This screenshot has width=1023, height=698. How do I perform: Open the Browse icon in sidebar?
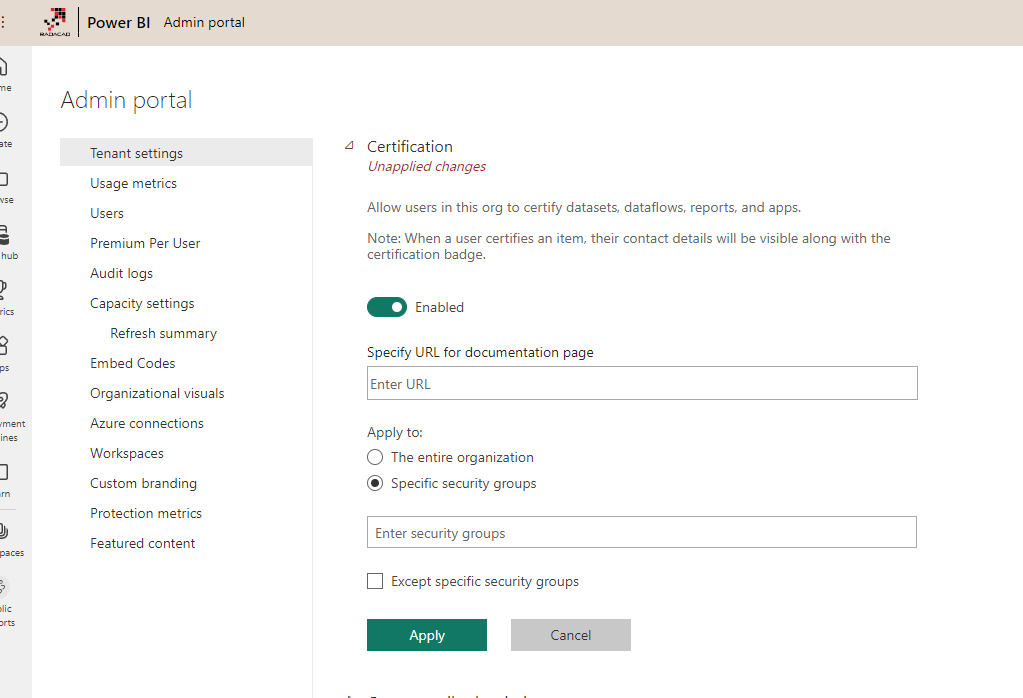[4, 180]
